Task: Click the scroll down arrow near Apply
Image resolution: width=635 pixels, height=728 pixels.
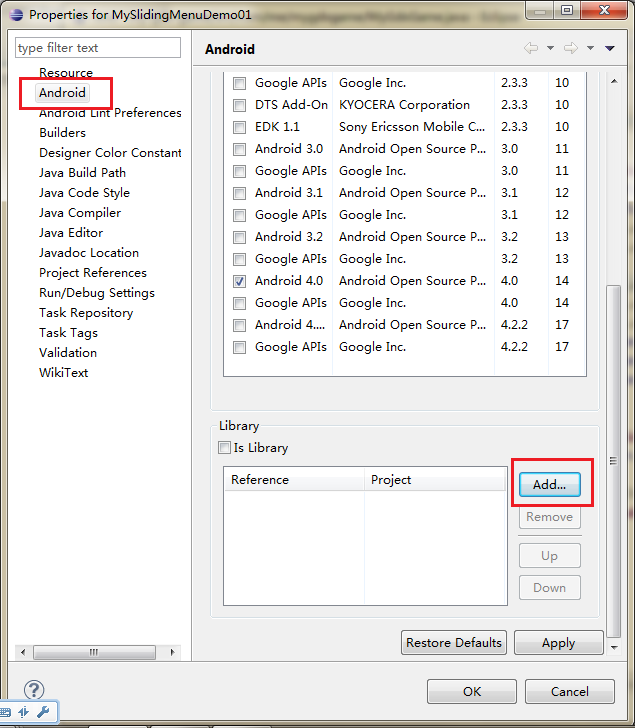Action: pyautogui.click(x=614, y=647)
